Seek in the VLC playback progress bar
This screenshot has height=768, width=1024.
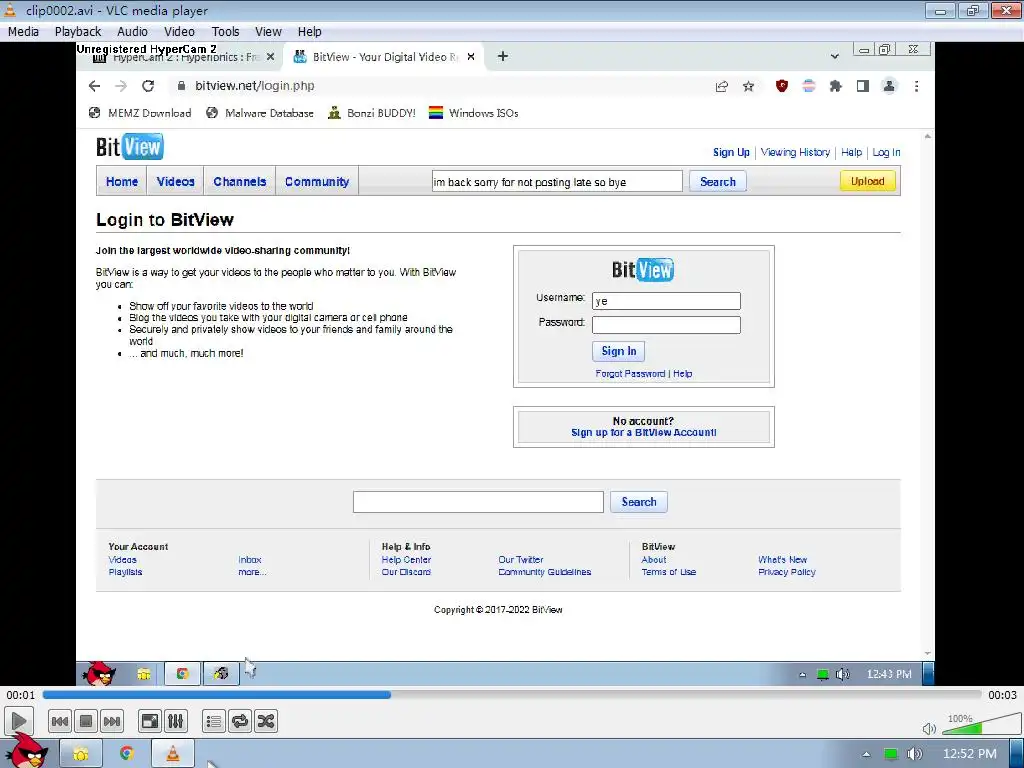[x=511, y=695]
